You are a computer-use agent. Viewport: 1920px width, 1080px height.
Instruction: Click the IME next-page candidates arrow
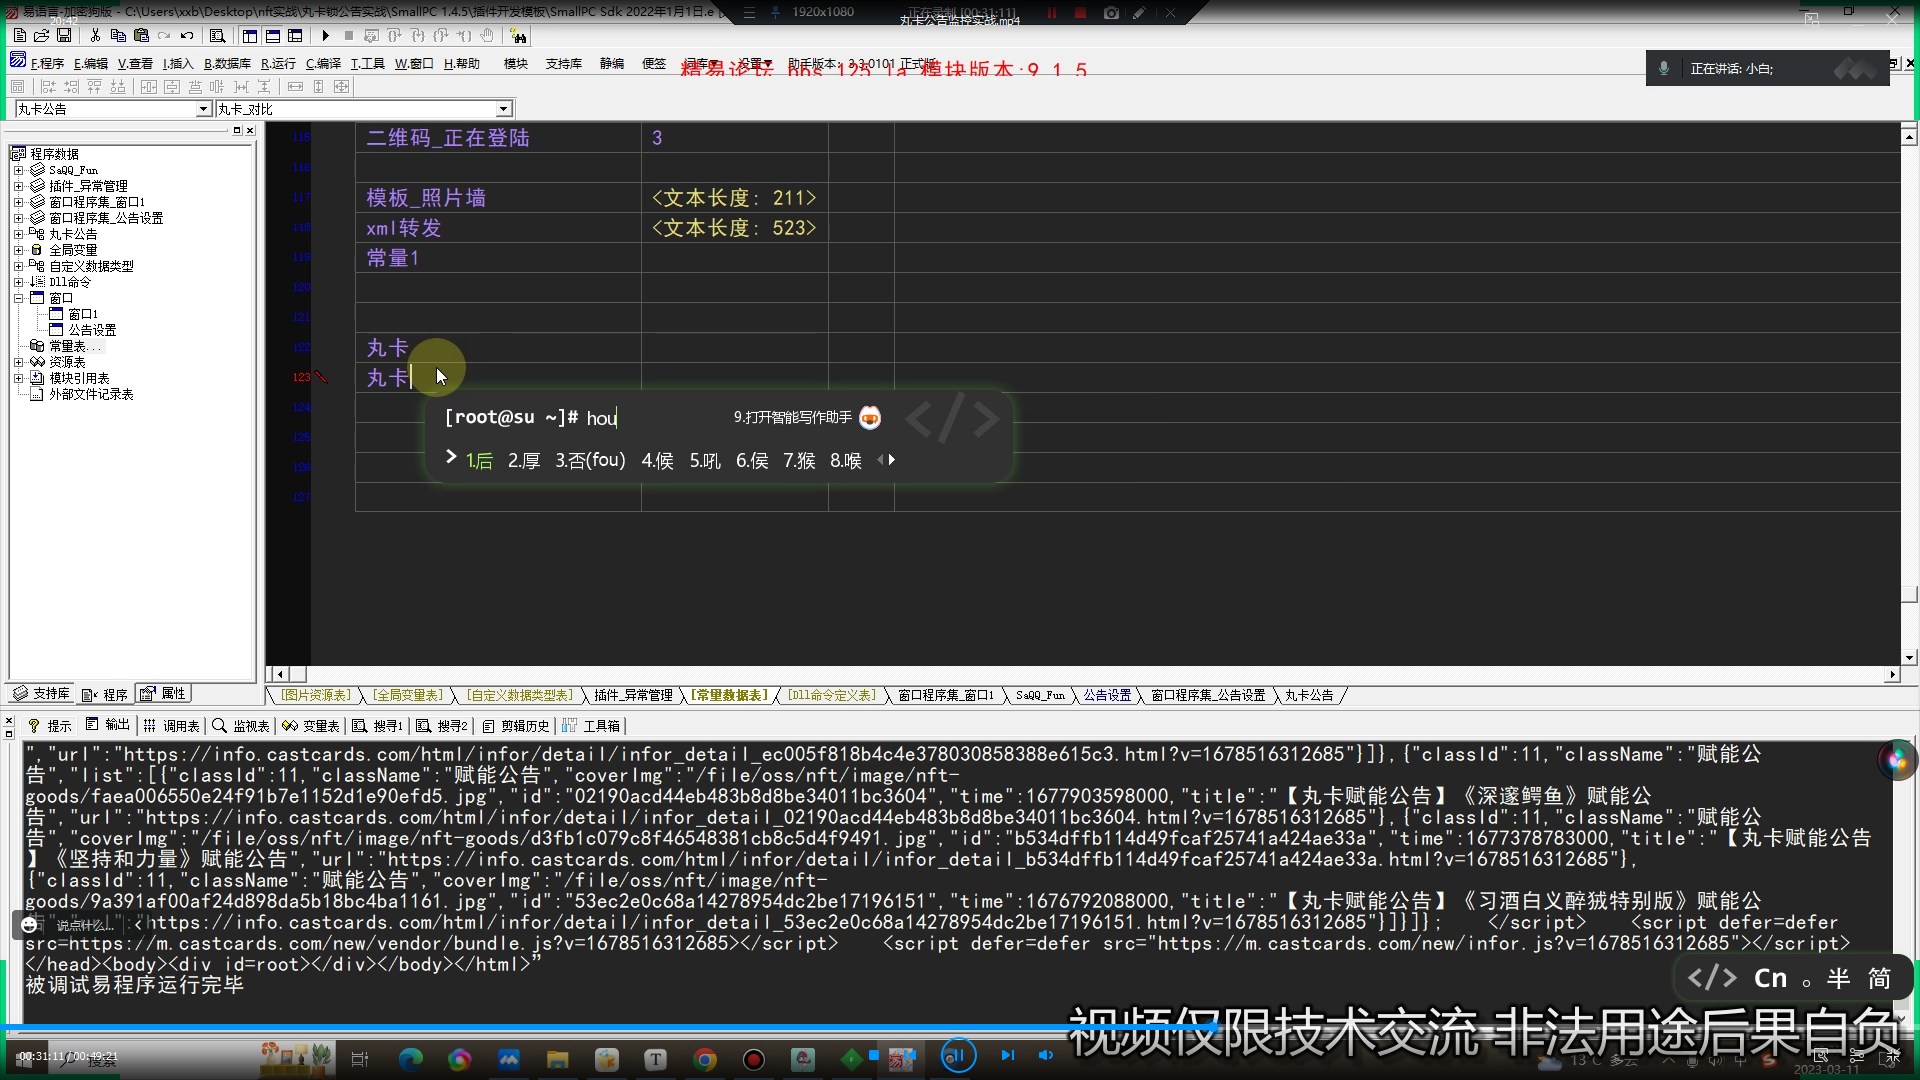pos(892,460)
